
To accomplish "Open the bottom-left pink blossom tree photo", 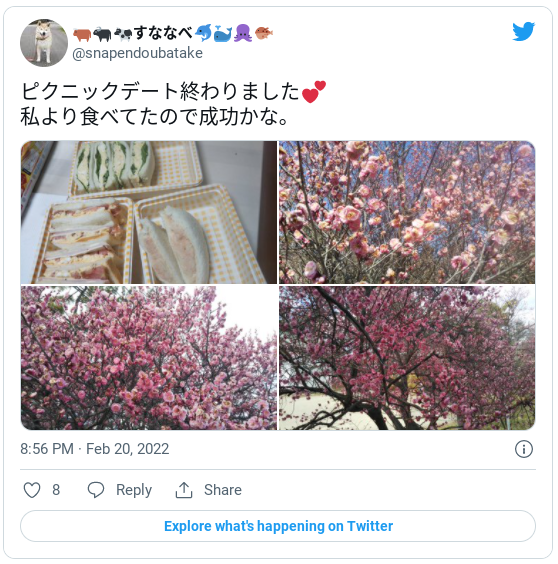I will click(149, 358).
